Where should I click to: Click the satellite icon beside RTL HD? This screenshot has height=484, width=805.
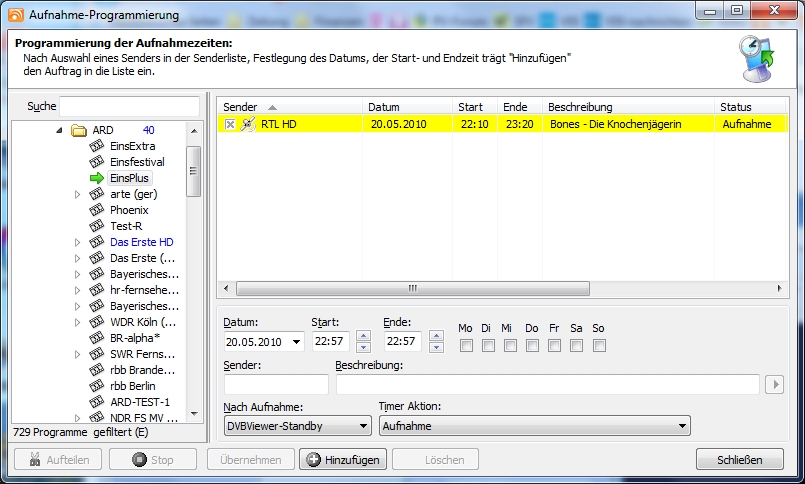tap(248, 124)
